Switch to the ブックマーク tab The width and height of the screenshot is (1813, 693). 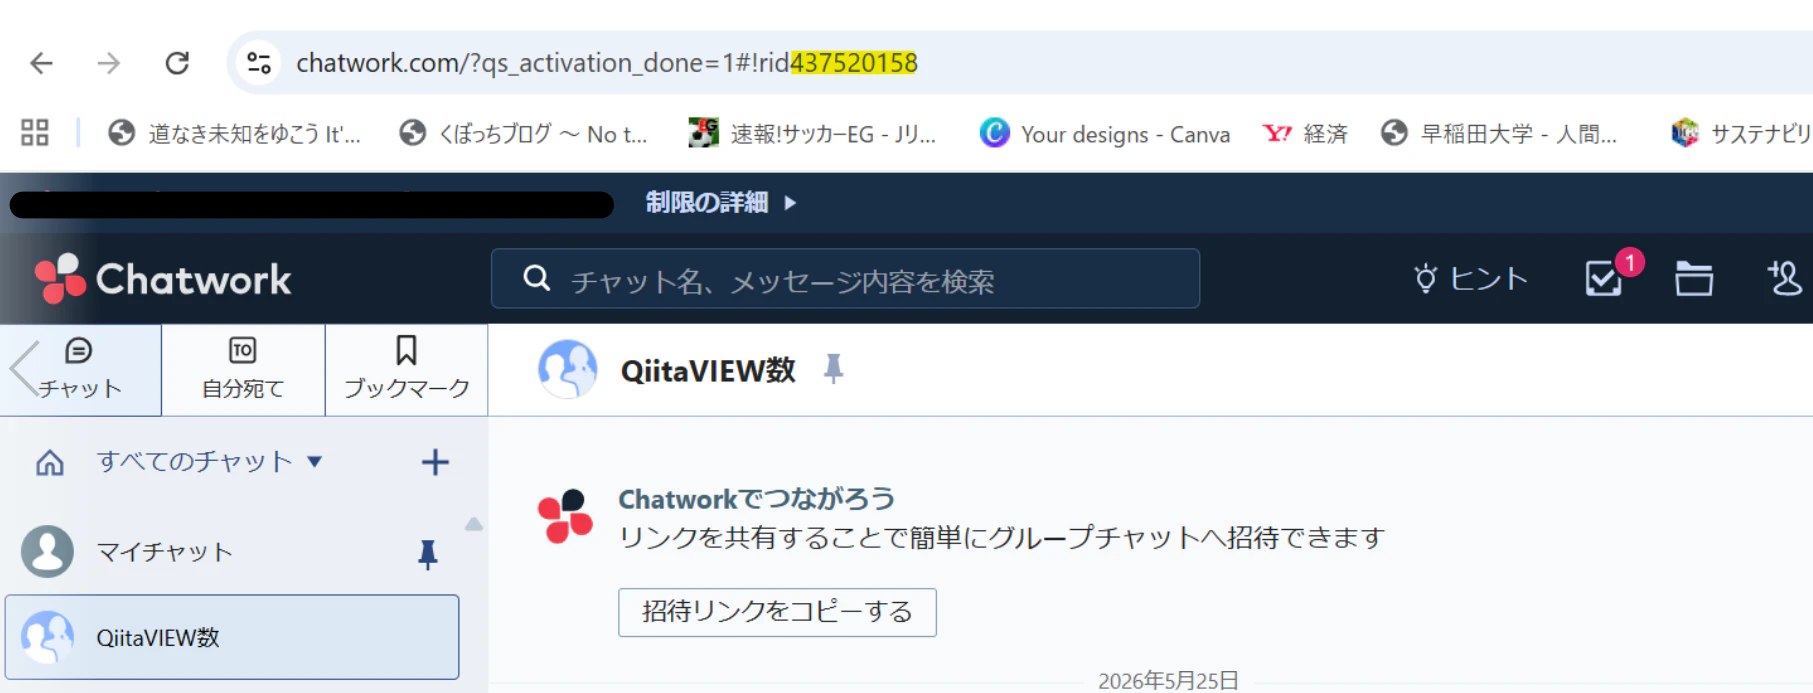[406, 369]
